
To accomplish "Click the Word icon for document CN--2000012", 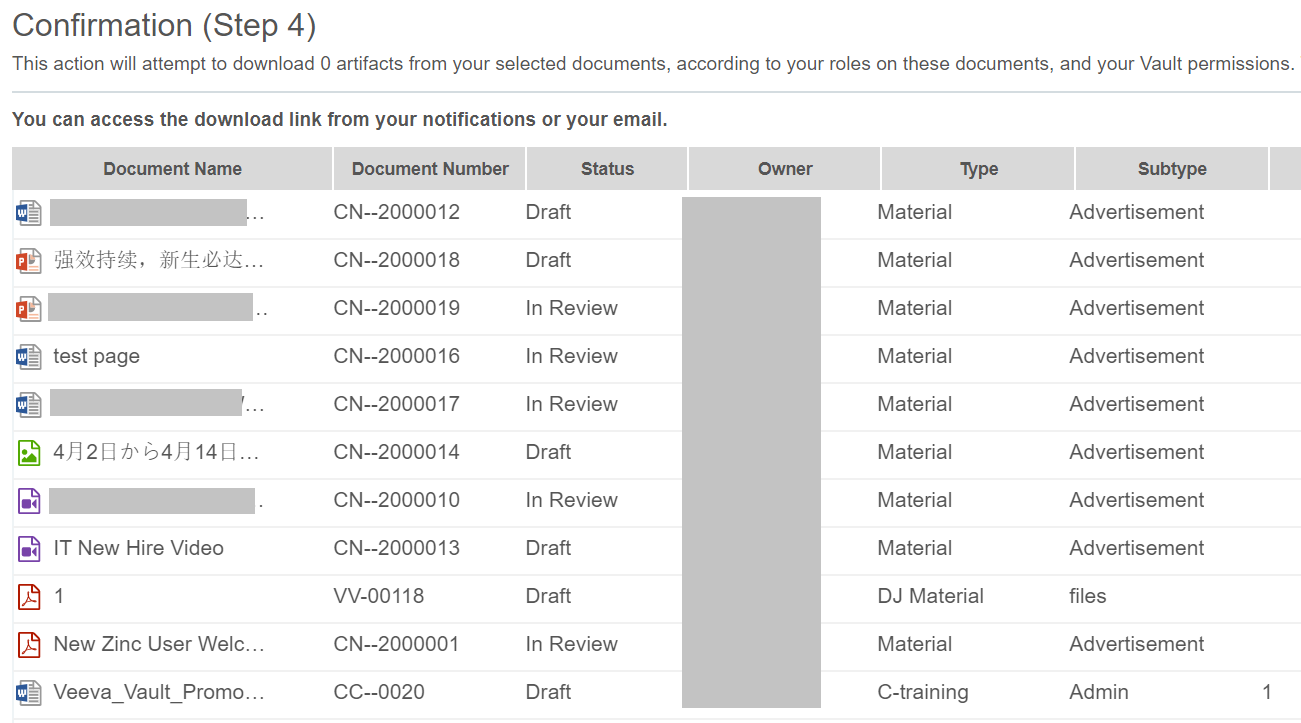I will (x=29, y=213).
